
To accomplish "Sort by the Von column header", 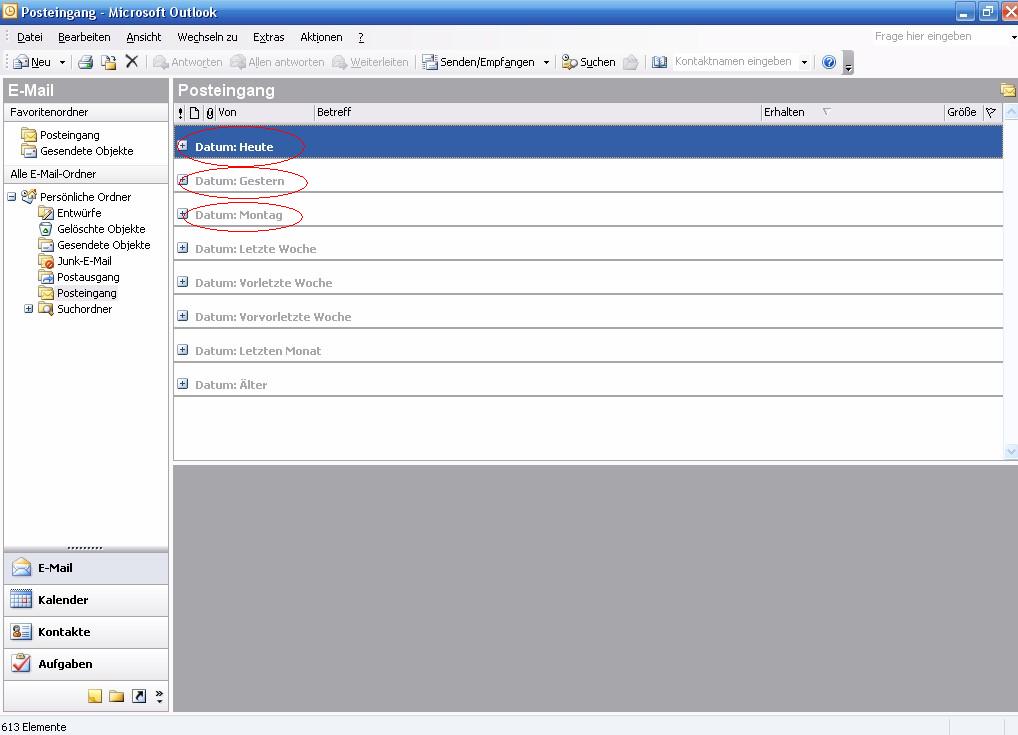I will [265, 112].
